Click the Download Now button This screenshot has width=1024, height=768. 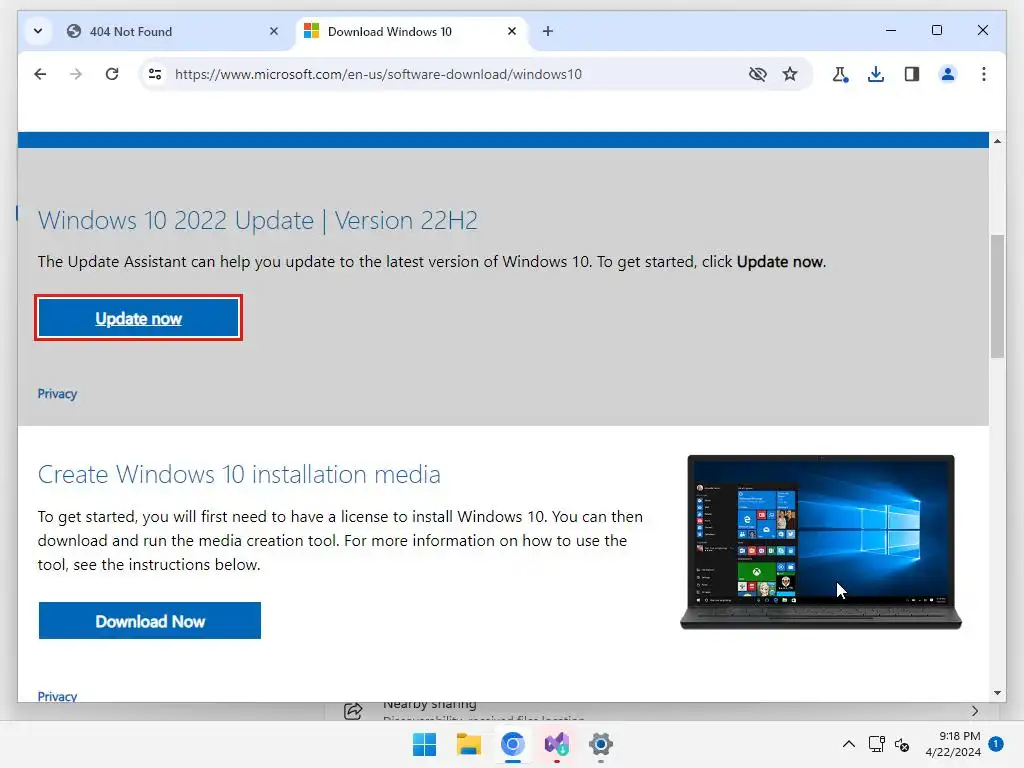click(150, 620)
